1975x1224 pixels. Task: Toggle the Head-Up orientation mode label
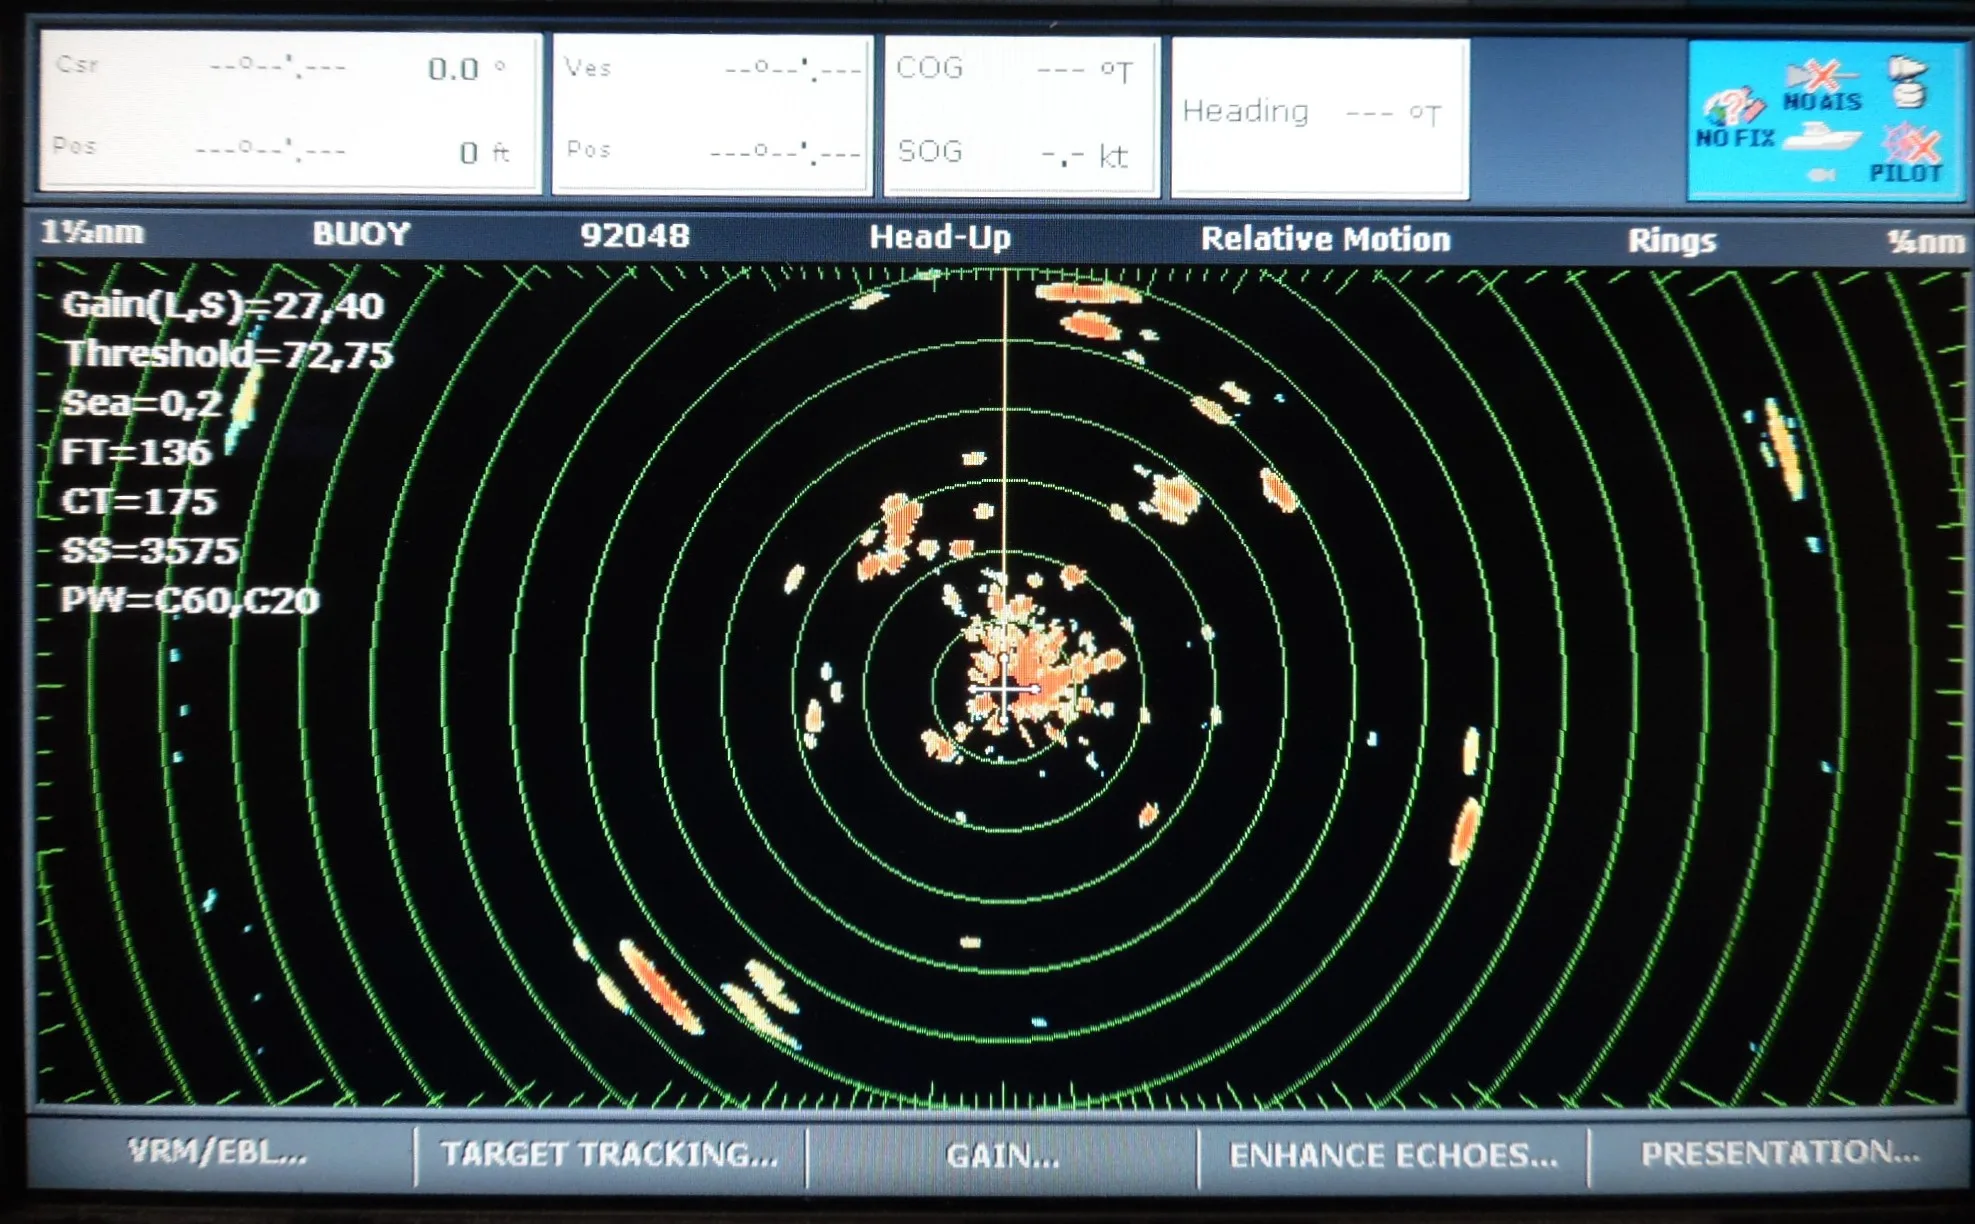pos(940,238)
